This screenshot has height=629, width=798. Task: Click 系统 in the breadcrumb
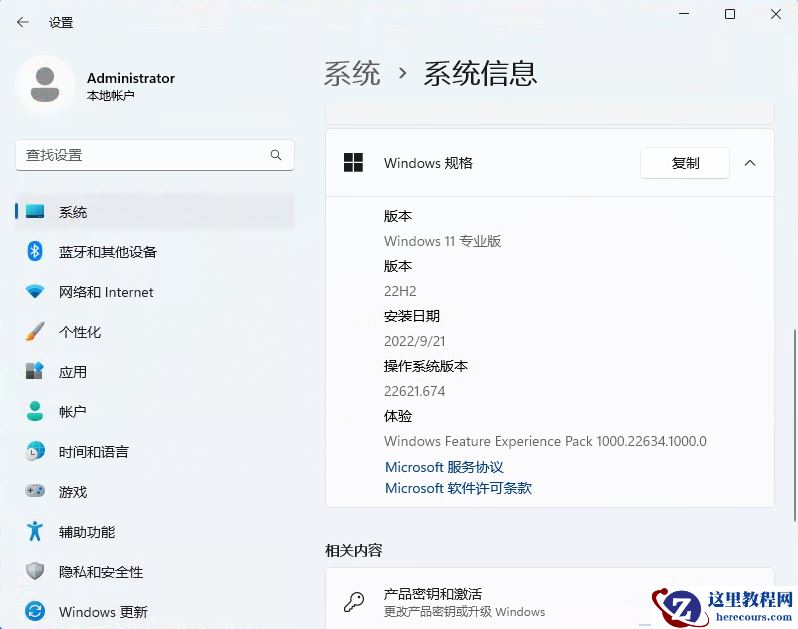click(x=352, y=73)
